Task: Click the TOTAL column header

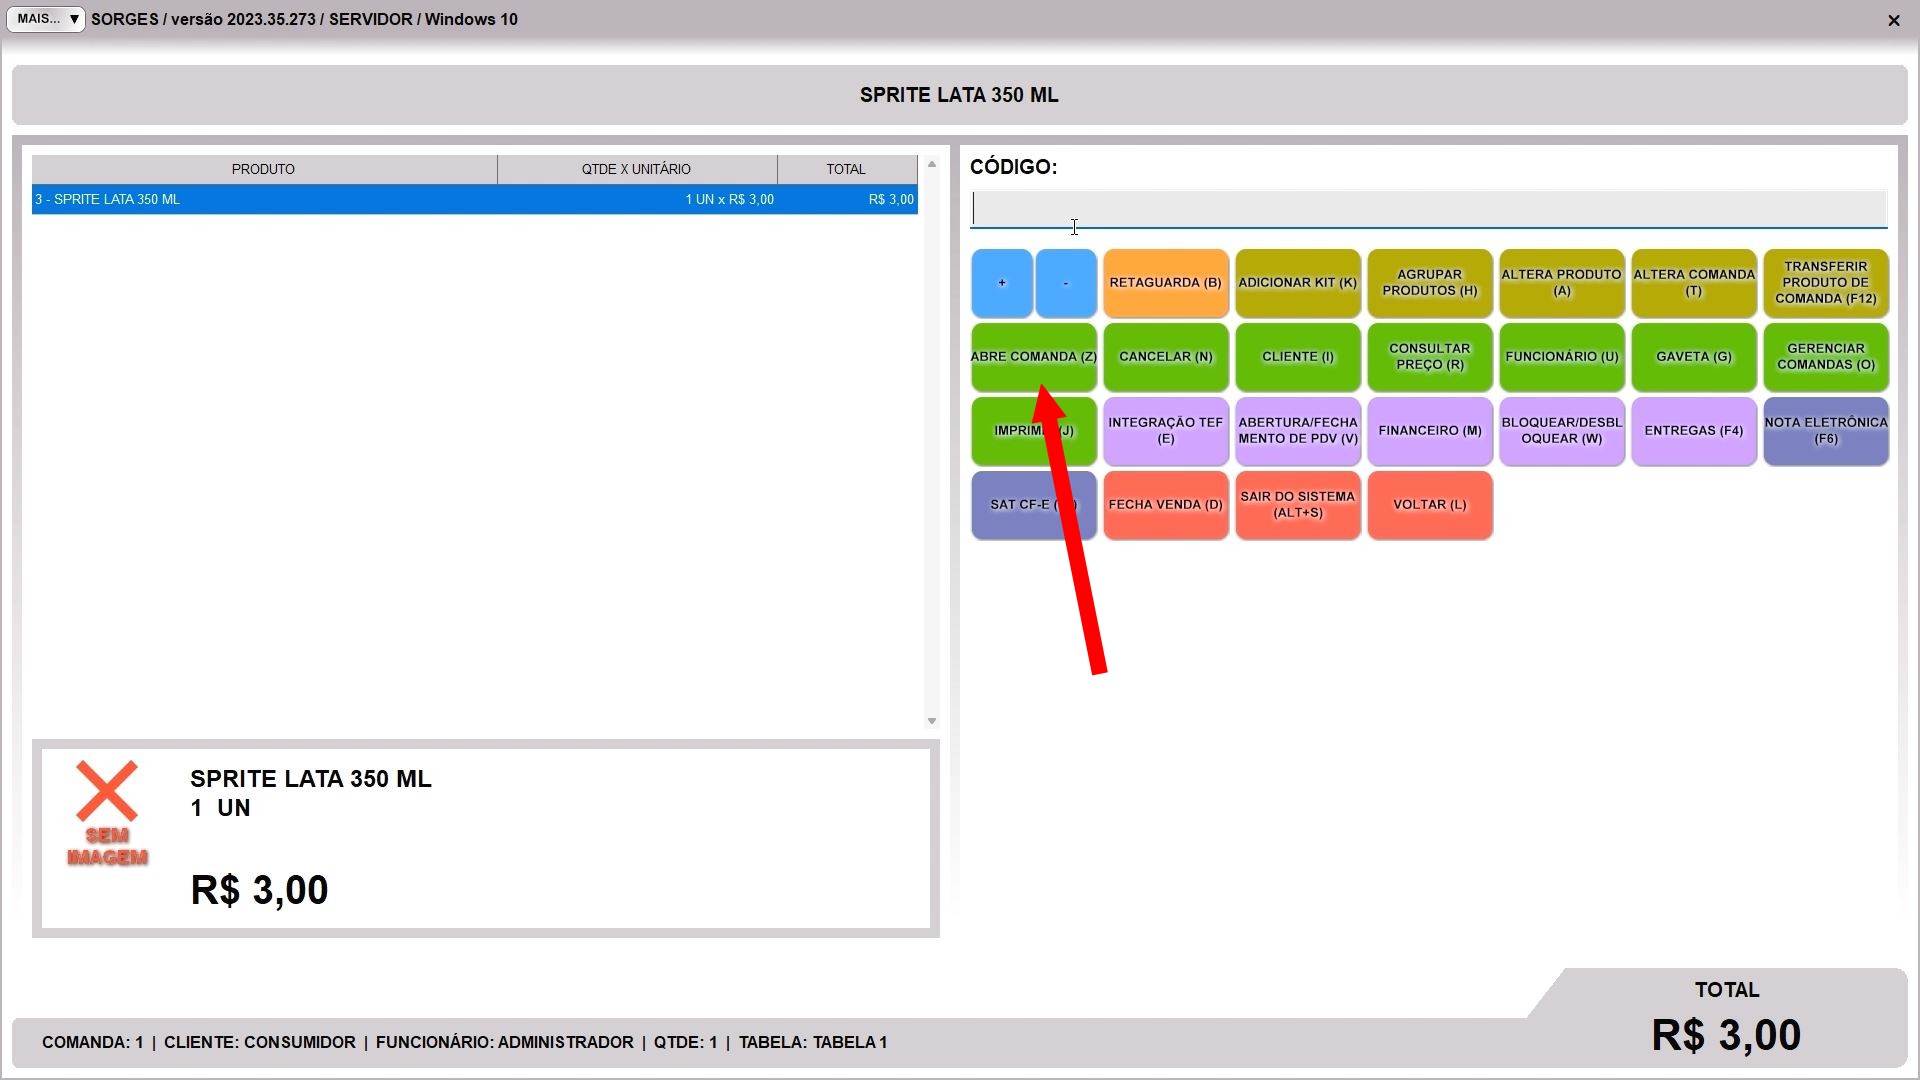Action: 846,169
